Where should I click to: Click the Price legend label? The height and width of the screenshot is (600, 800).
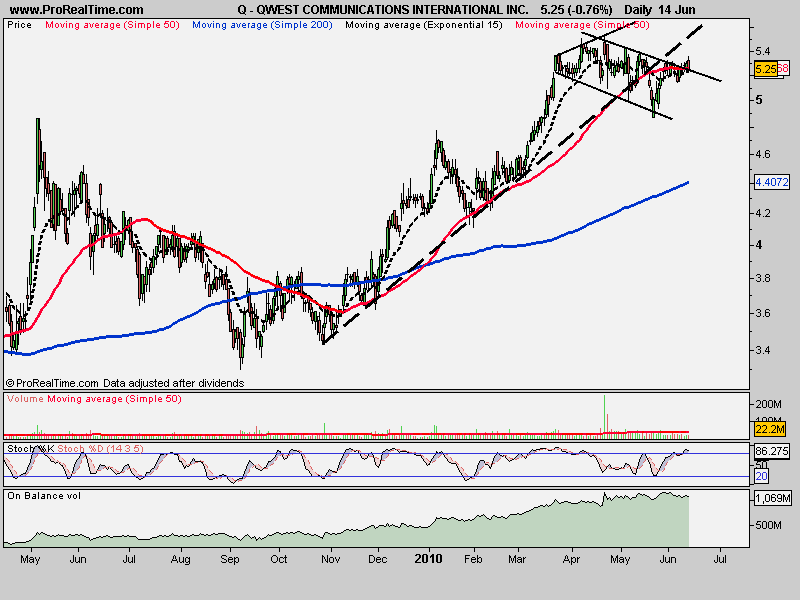point(19,24)
